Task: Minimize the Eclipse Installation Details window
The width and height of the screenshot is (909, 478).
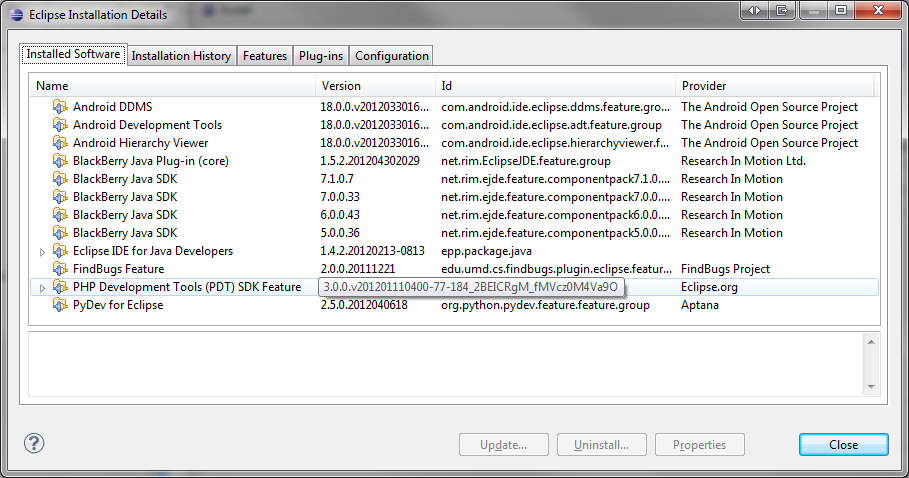Action: (813, 10)
